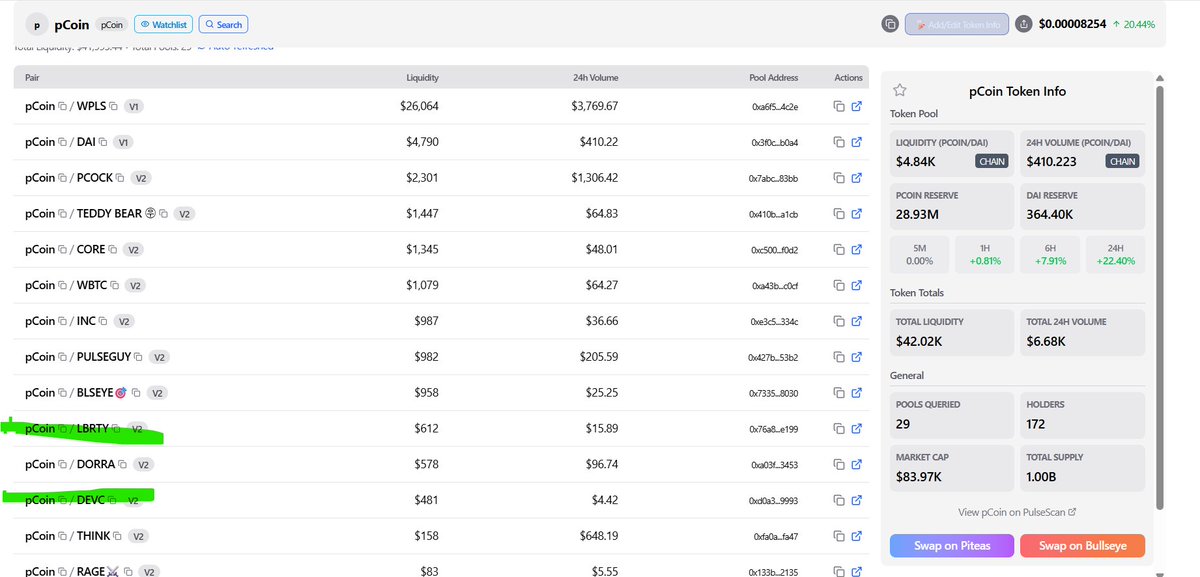Copy PULSEGUY token address in pair column
Screen dimensions: 1200x577
pyautogui.click(x=139, y=357)
